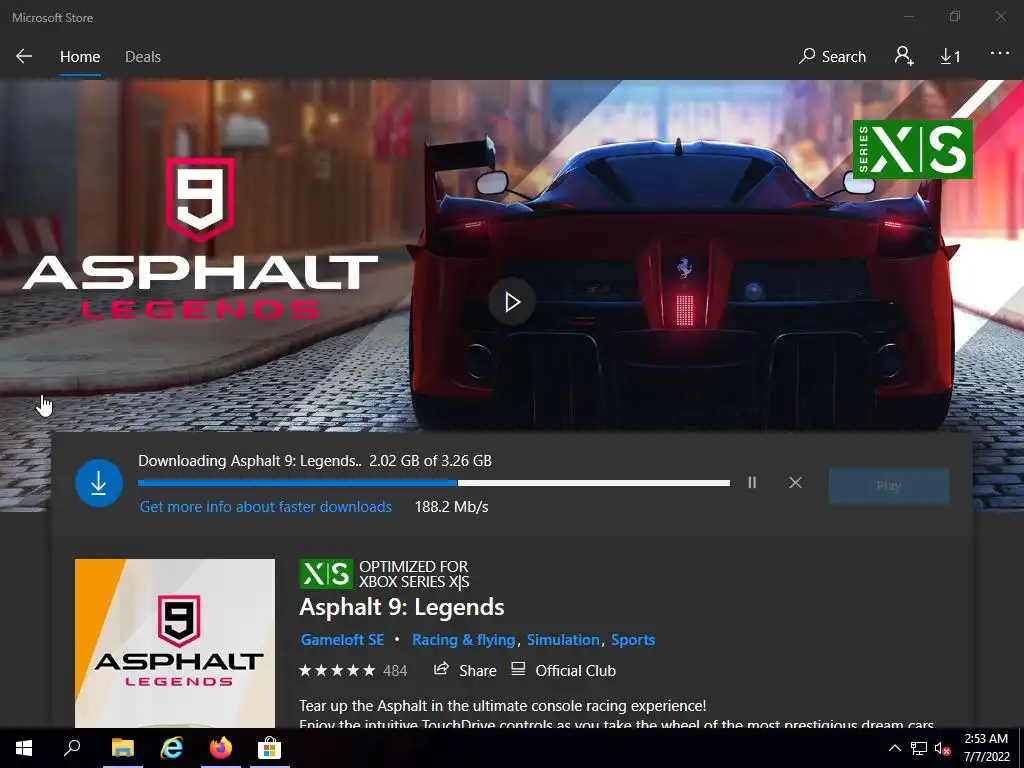Open Search in the Store
1024x768 pixels.
(832, 57)
